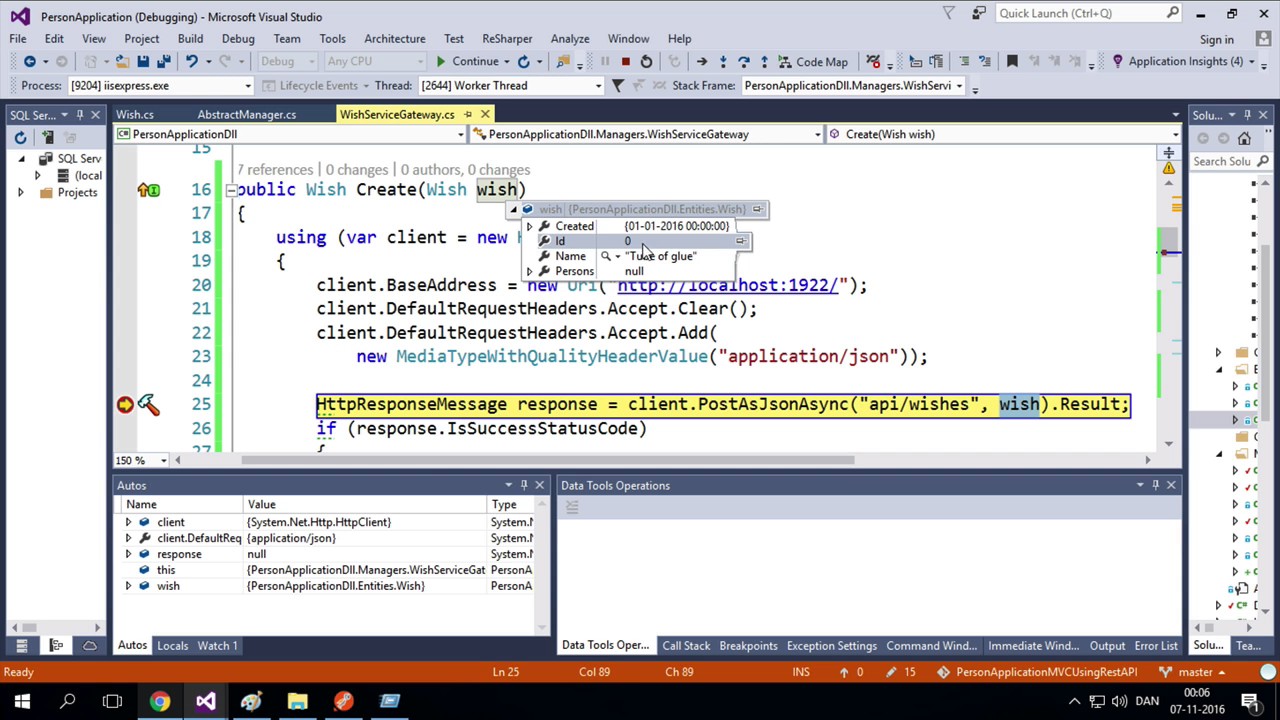Close the Autos panel
The width and height of the screenshot is (1280, 720).
click(x=540, y=486)
